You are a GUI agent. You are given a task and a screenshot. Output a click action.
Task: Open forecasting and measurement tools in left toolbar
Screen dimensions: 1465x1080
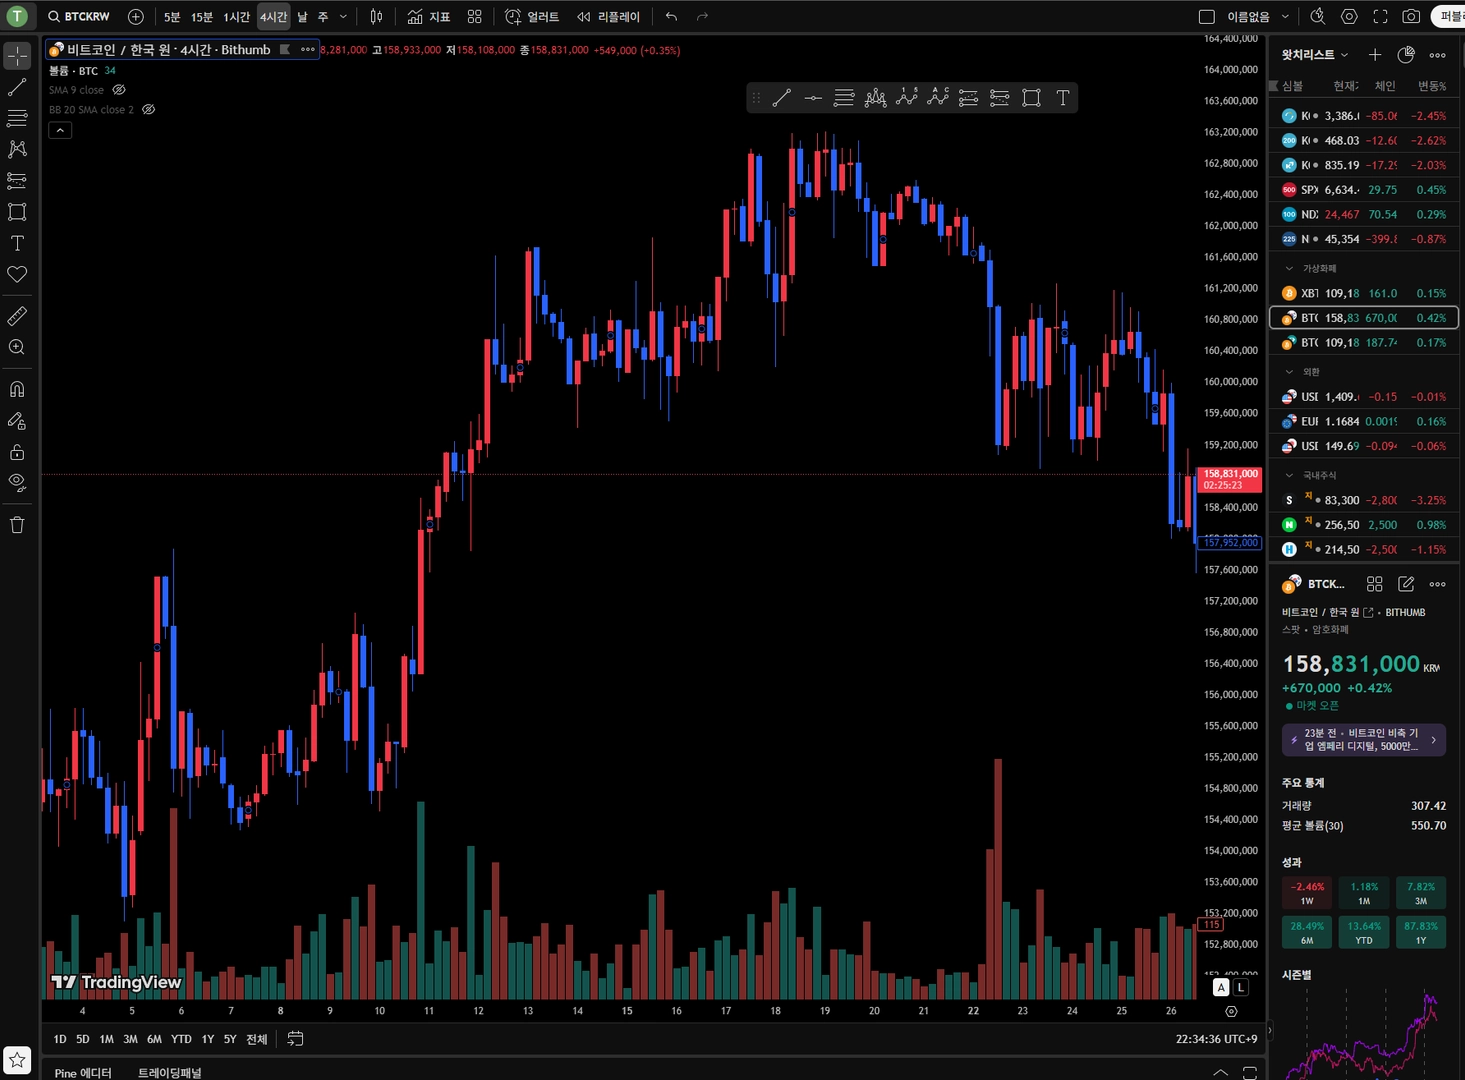[x=17, y=181]
